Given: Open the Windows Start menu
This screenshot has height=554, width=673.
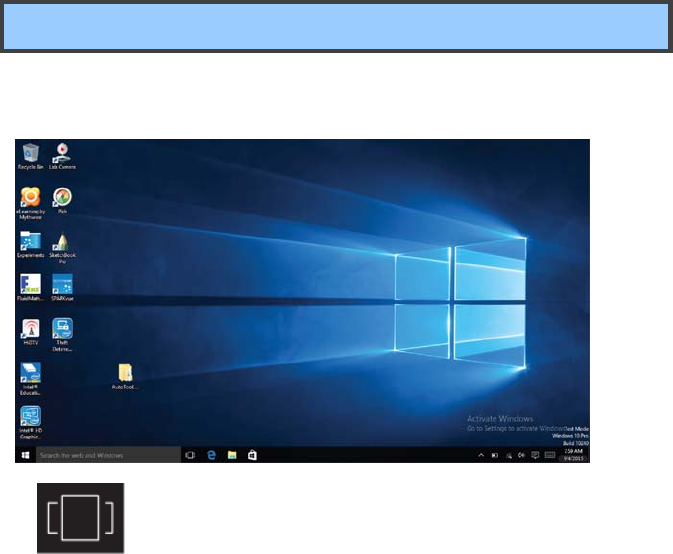Looking at the screenshot, I should pyautogui.click(x=25, y=455).
